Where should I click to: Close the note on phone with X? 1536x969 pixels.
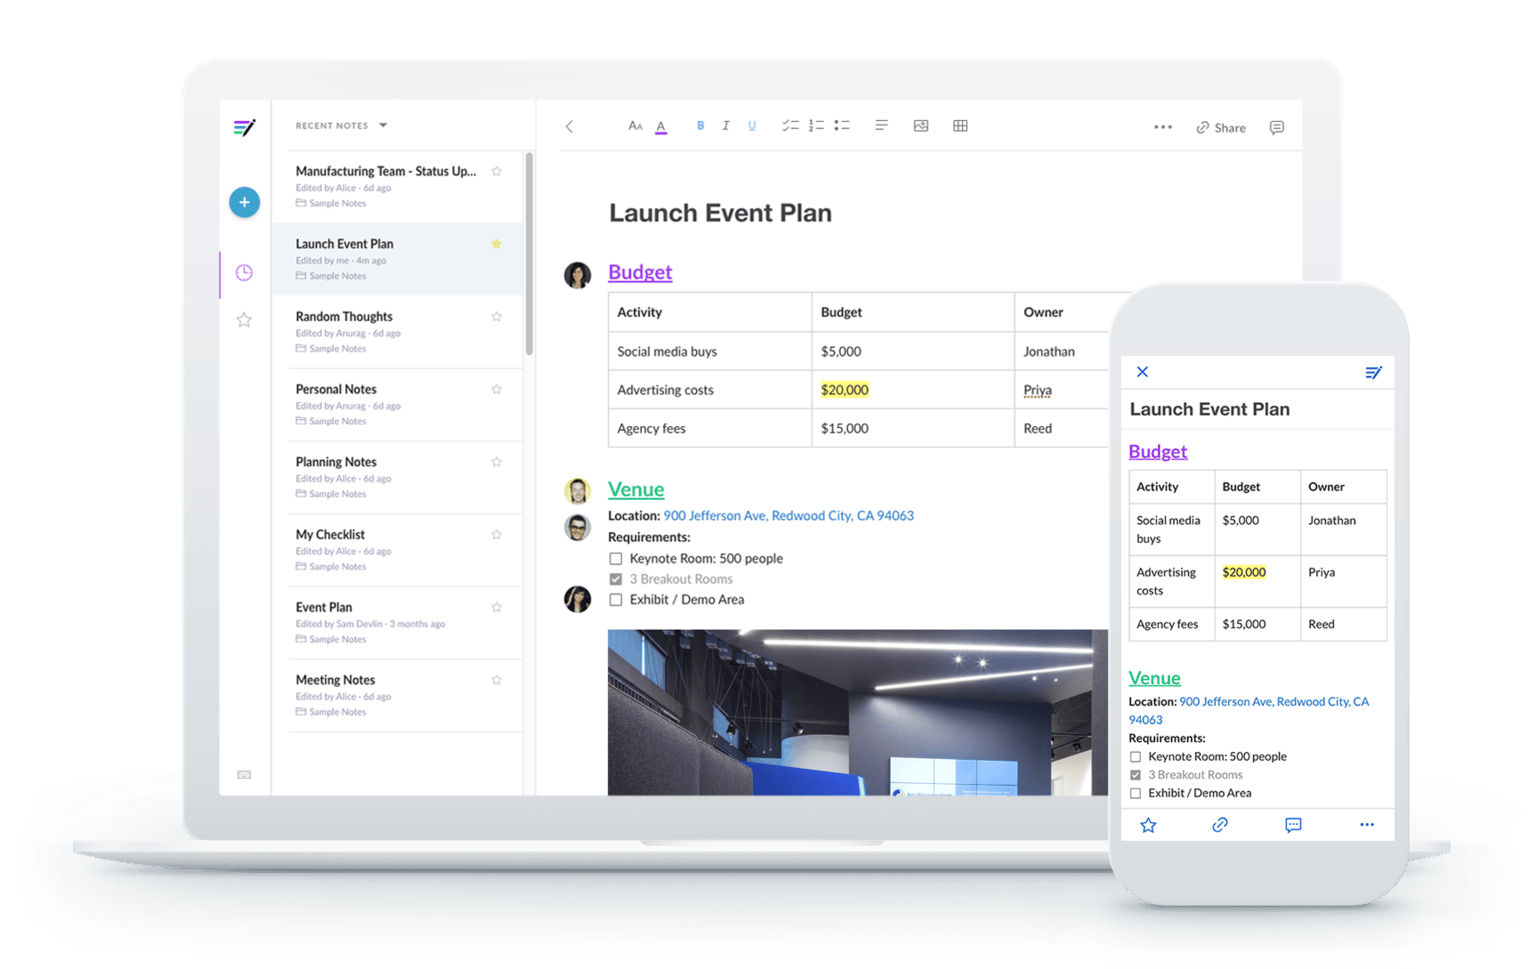(x=1142, y=372)
